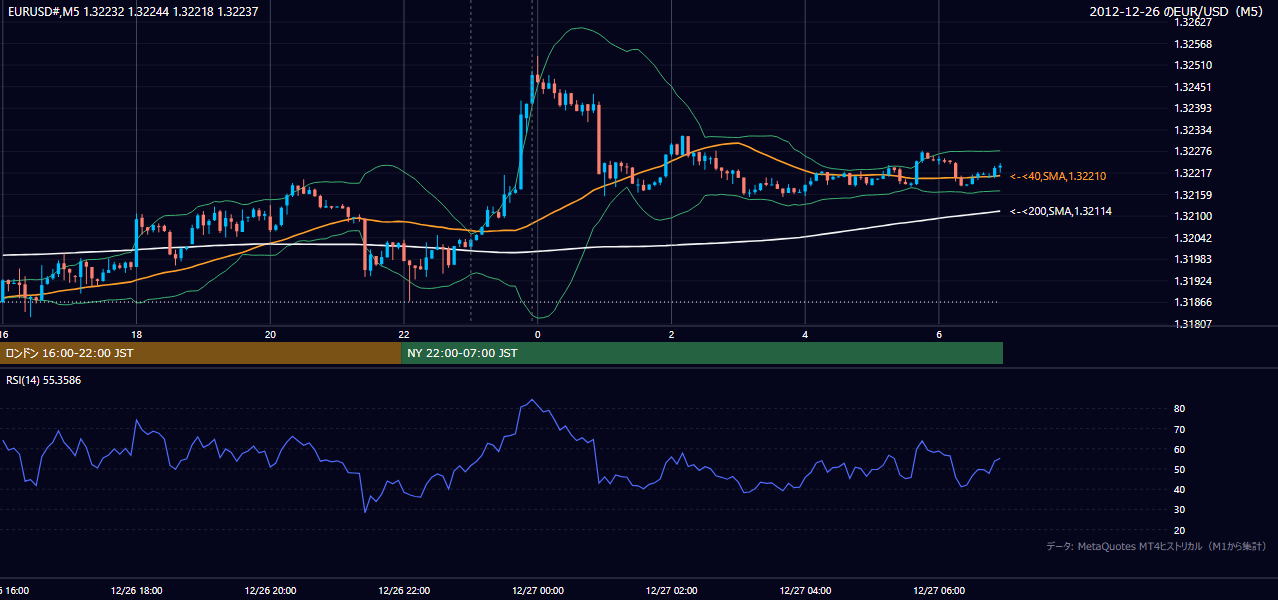Viewport: 1278px width, 600px height.
Task: Click the MetaQuotes MT4 data source note
Action: pyautogui.click(x=1157, y=547)
